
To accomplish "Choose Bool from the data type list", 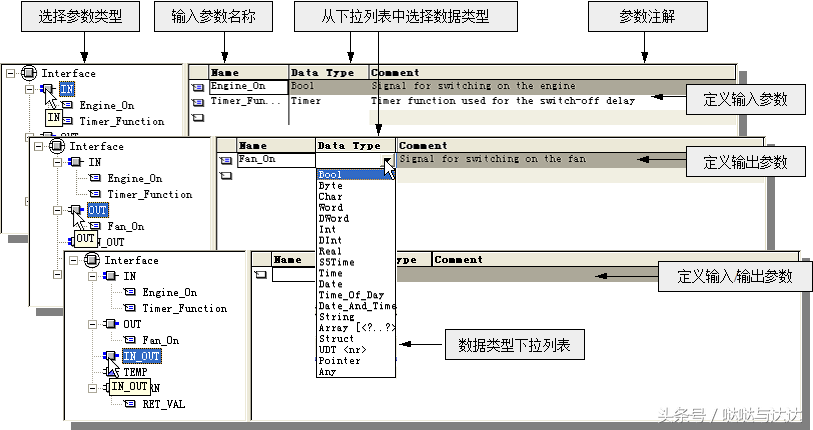I will (356, 175).
